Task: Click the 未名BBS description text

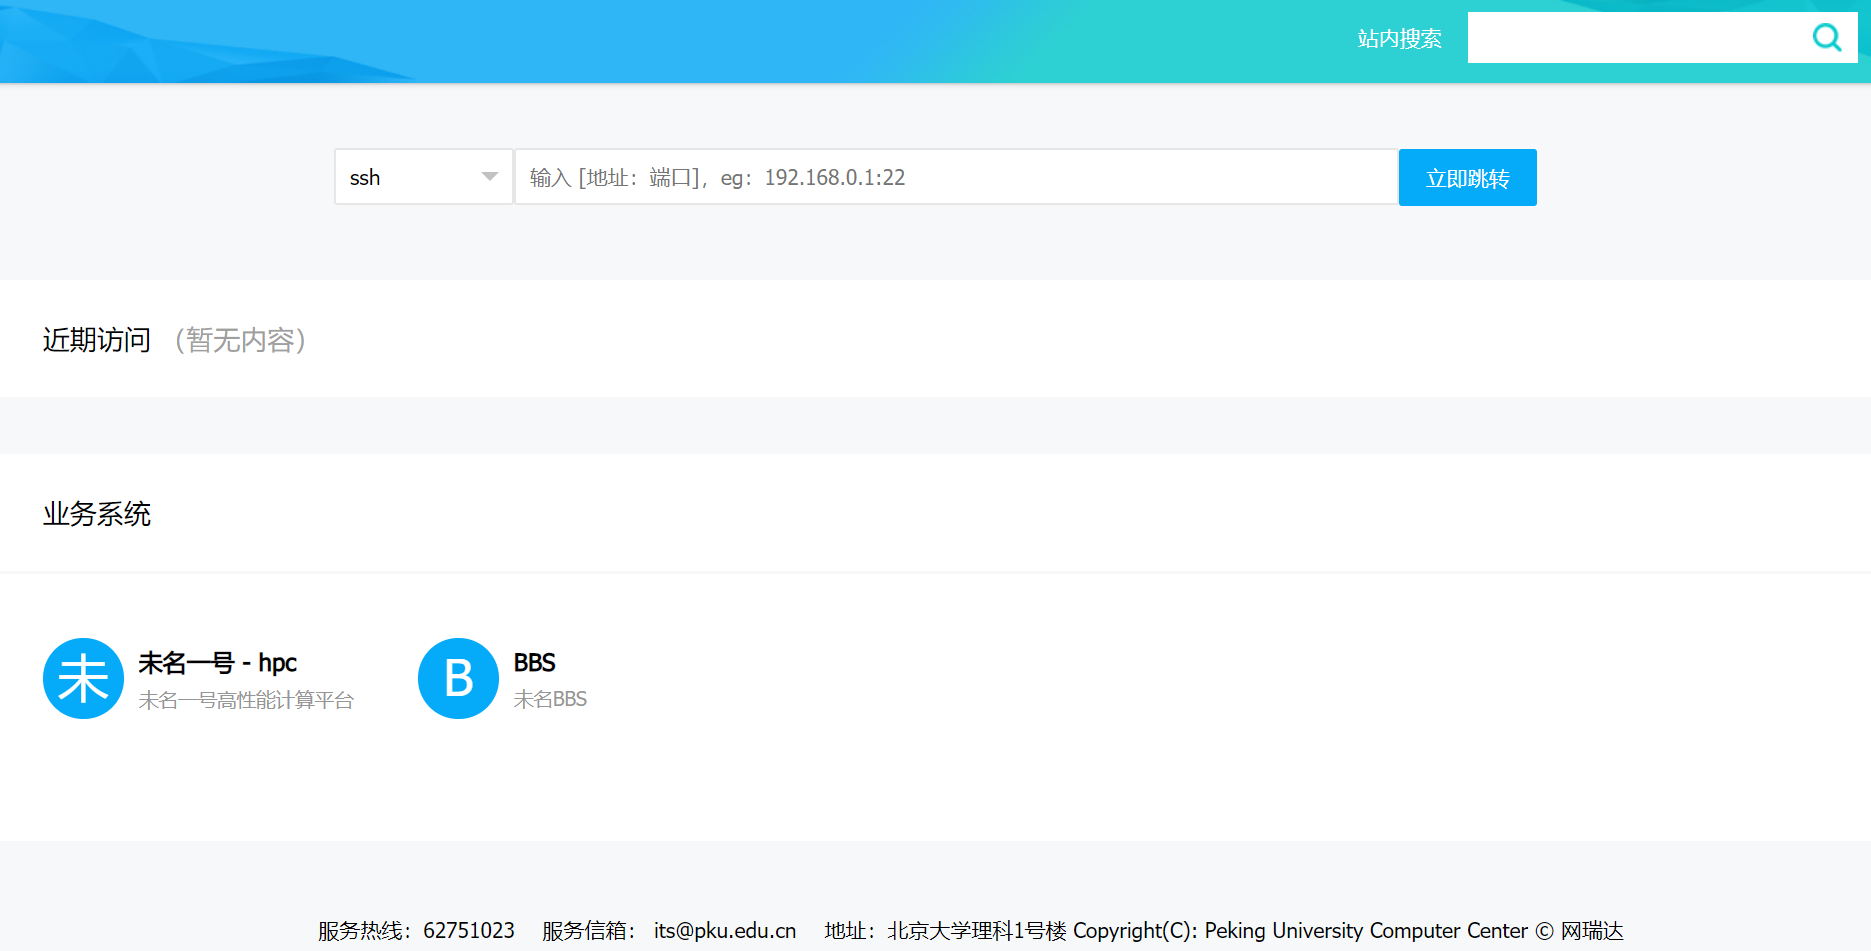Action: 550,699
